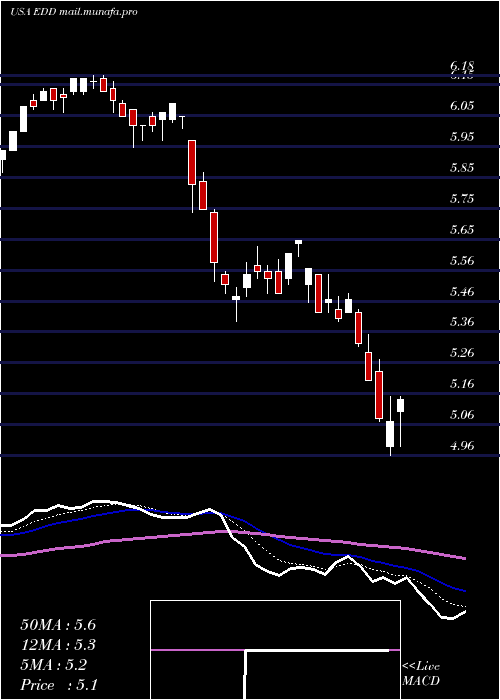This screenshot has width=500, height=700.
Task: Click the 5.16 price axis label
Action: [x=462, y=384]
